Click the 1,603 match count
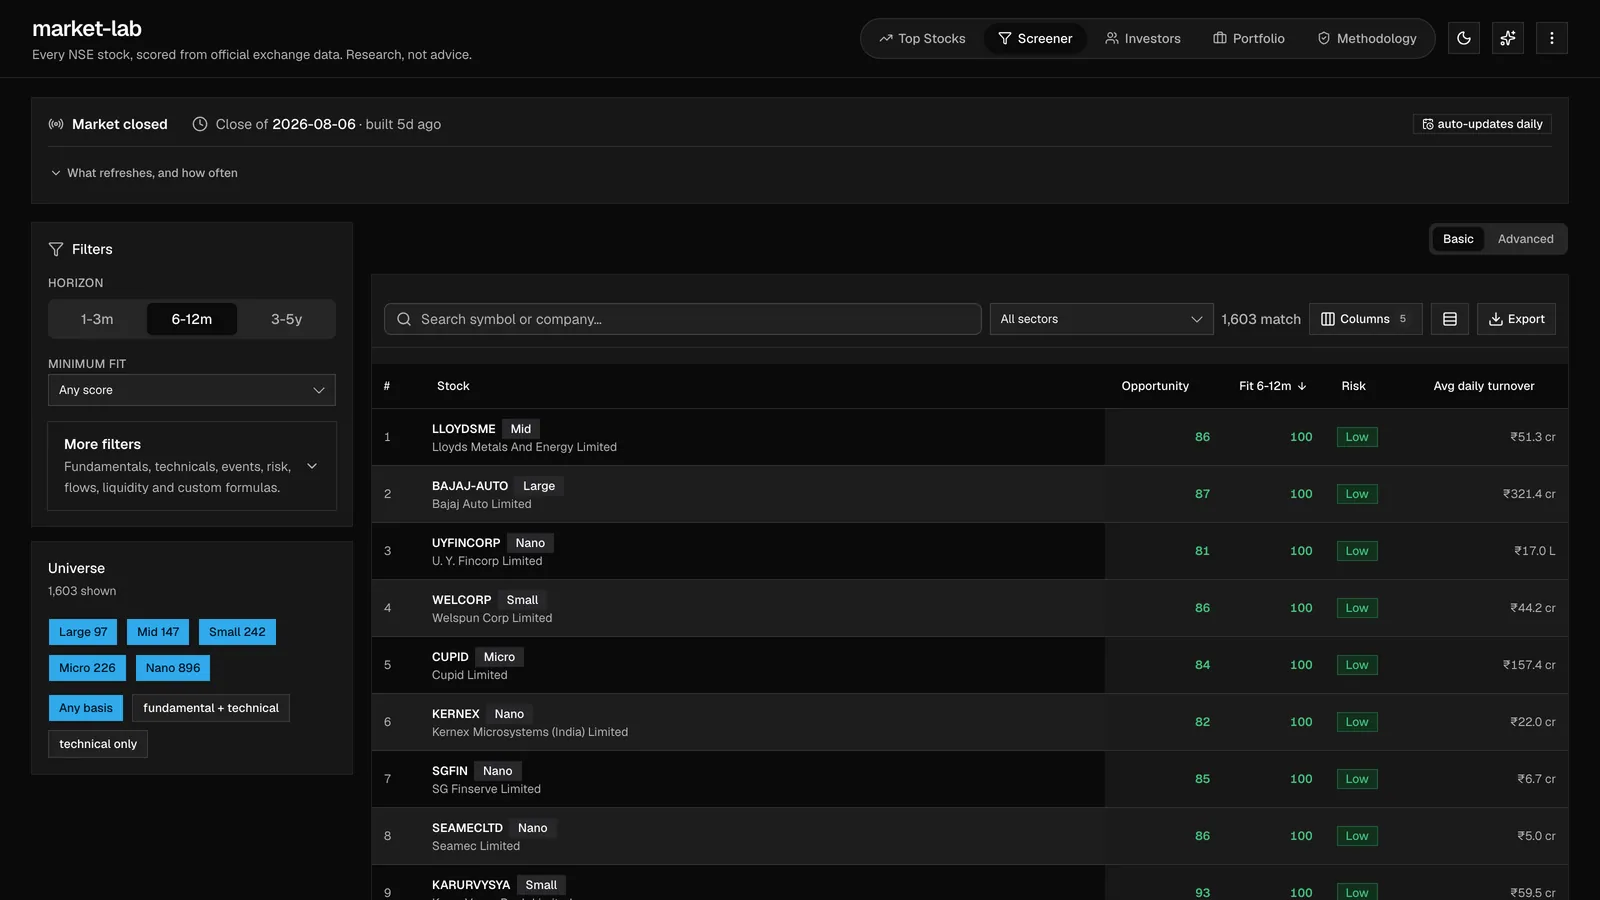Screen dimensions: 1600x900 [1261, 319]
